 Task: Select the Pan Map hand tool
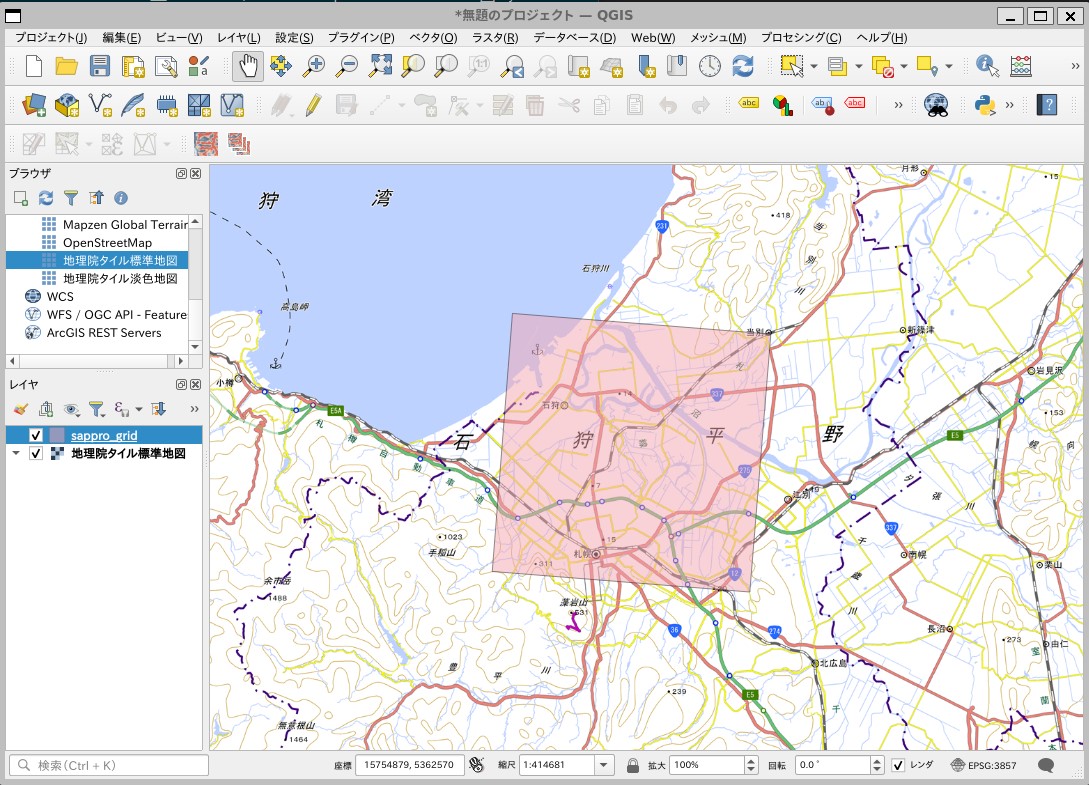pyautogui.click(x=248, y=67)
